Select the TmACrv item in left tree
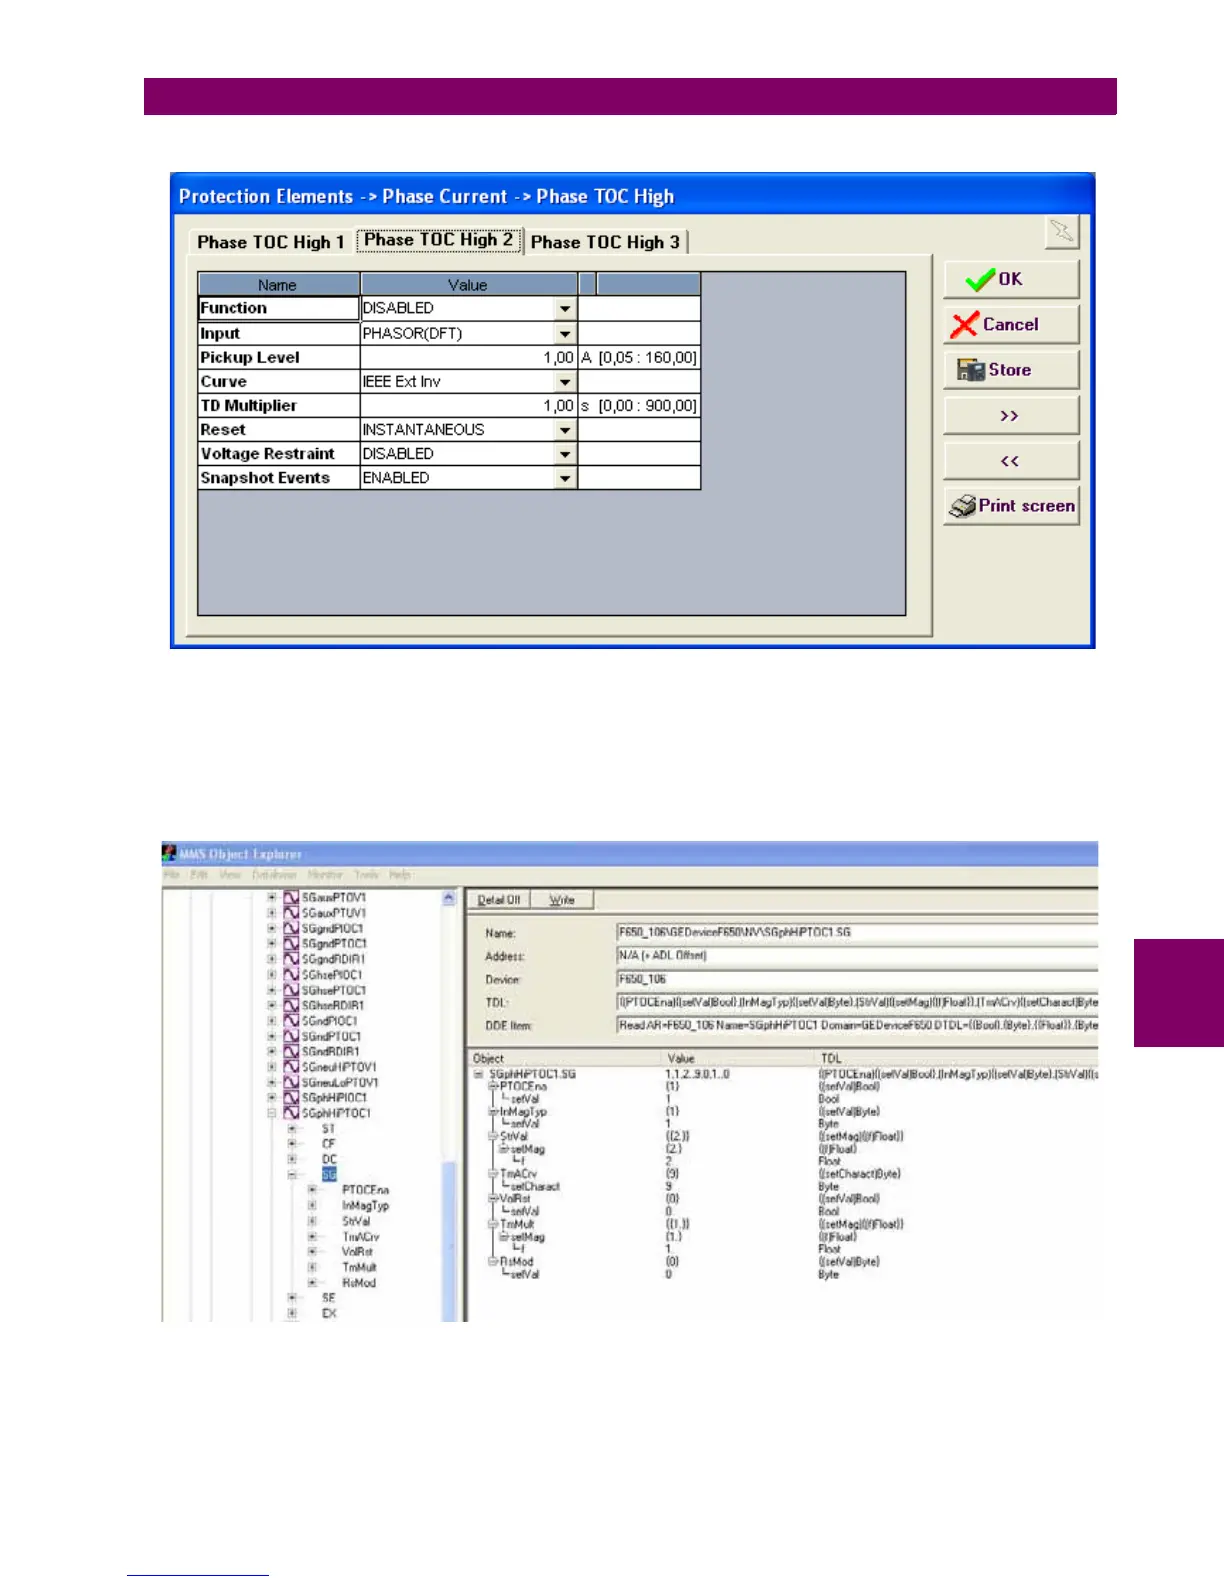This screenshot has height=1584, width=1224. pyautogui.click(x=360, y=1237)
